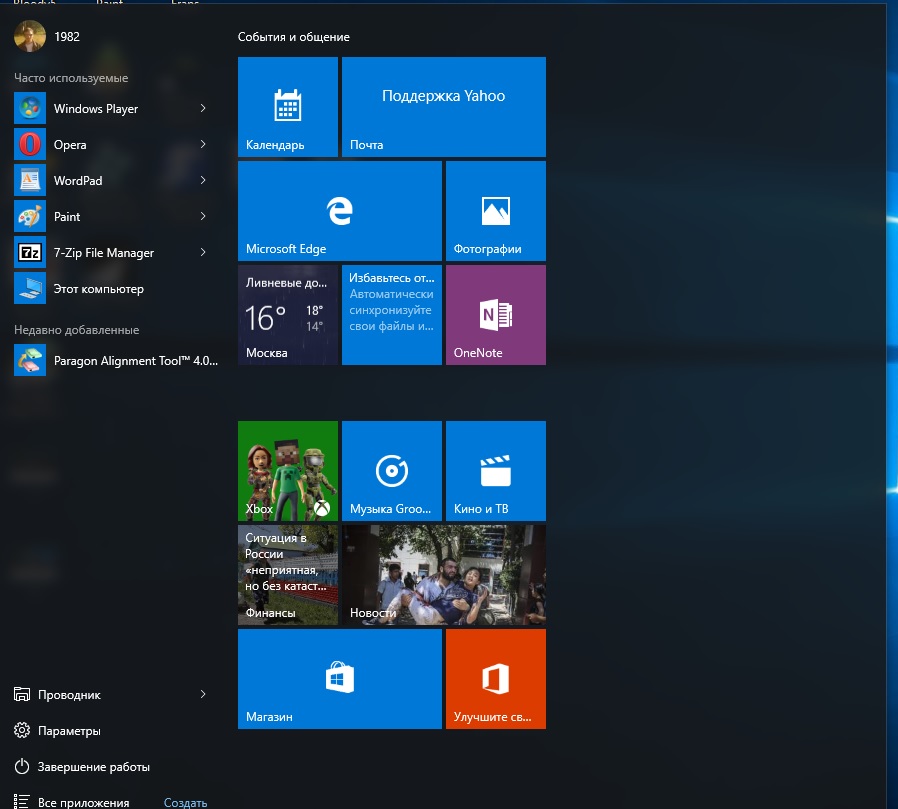The width and height of the screenshot is (898, 809).
Task: Show the 7-Zip File Manager jump list arrow
Action: (203, 252)
